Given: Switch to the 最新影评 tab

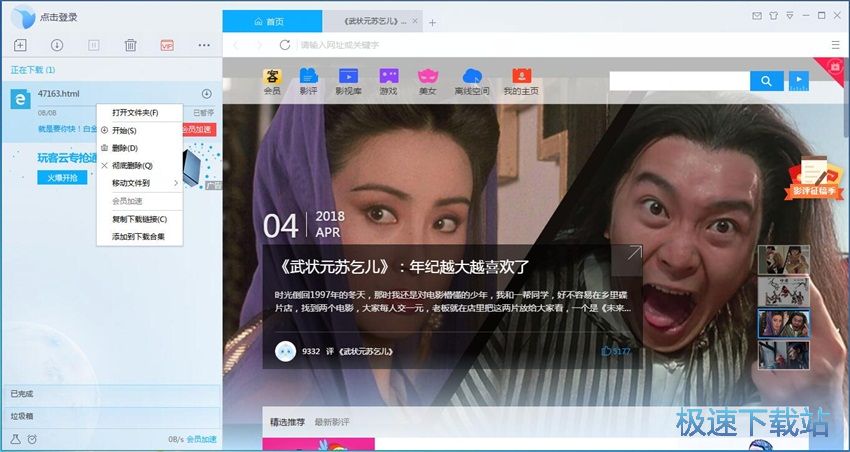Looking at the screenshot, I should click(x=332, y=422).
